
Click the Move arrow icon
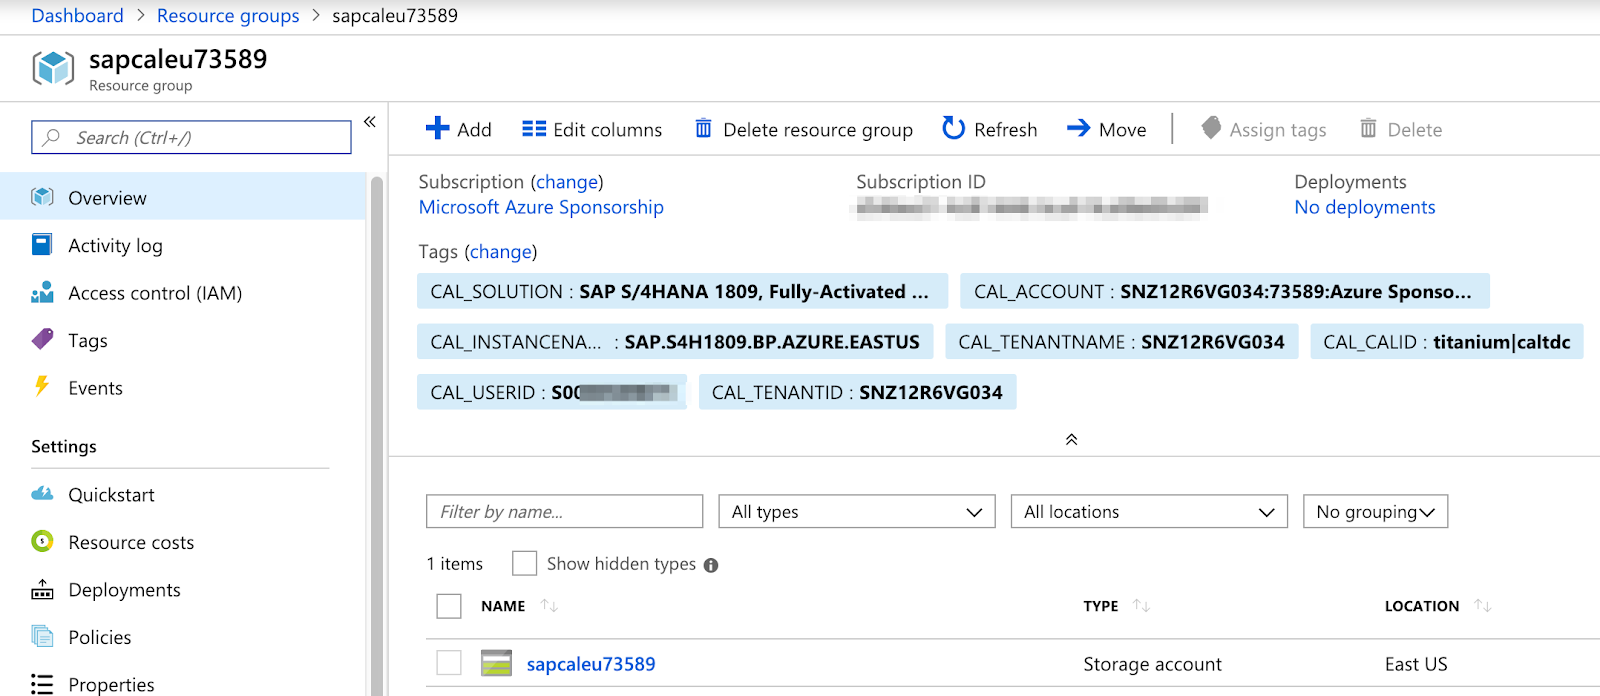[x=1078, y=128]
